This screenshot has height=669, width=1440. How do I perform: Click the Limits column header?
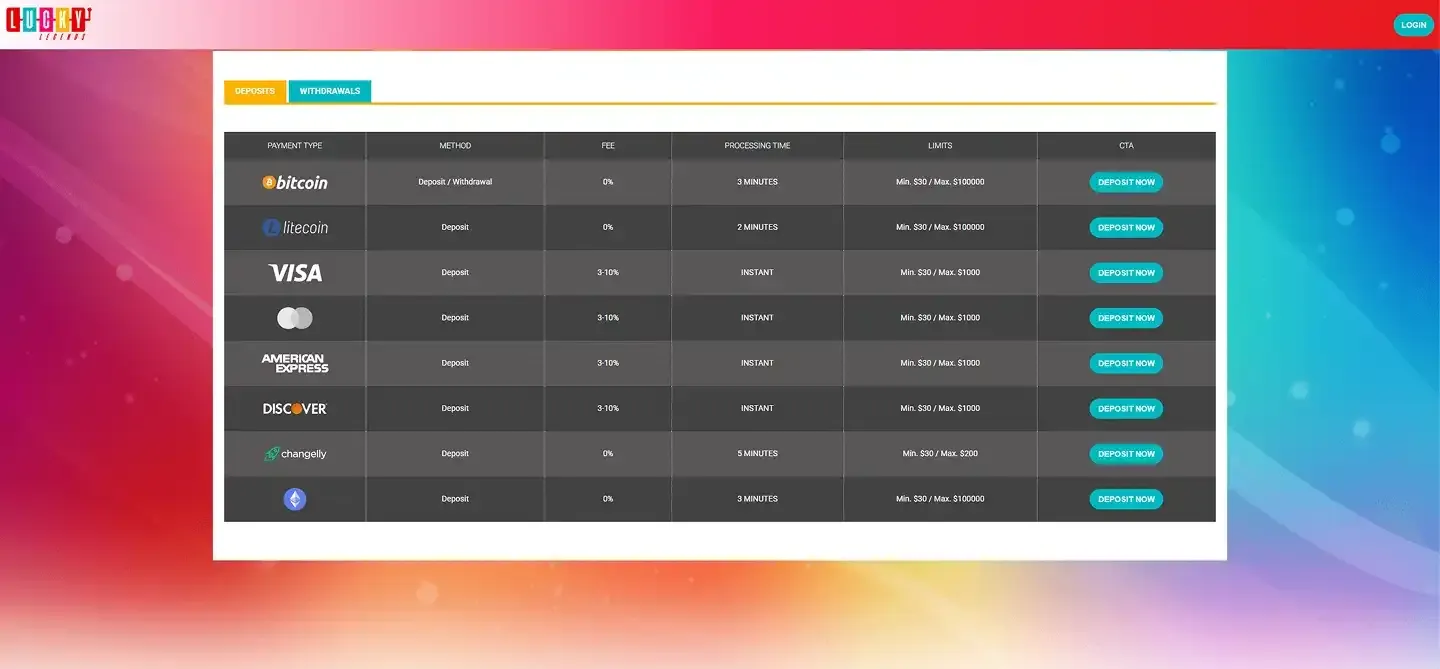[940, 146]
